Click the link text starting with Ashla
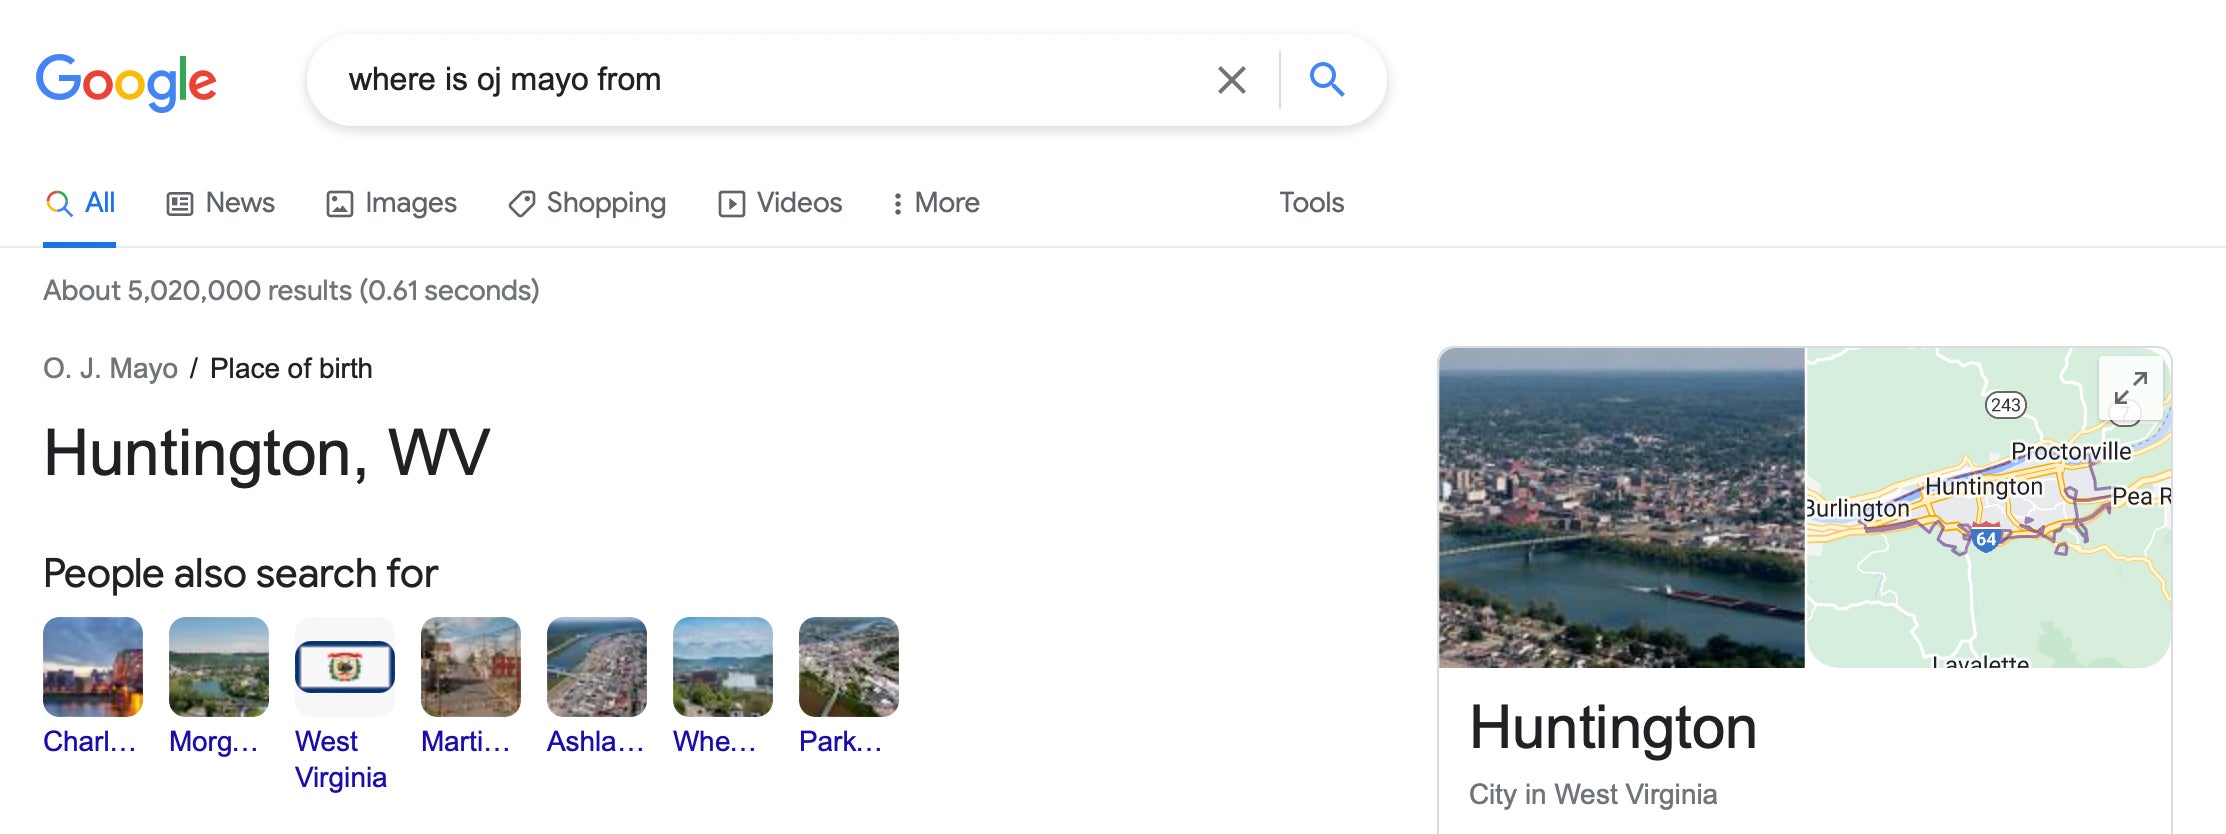The width and height of the screenshot is (2226, 834). pyautogui.click(x=595, y=742)
